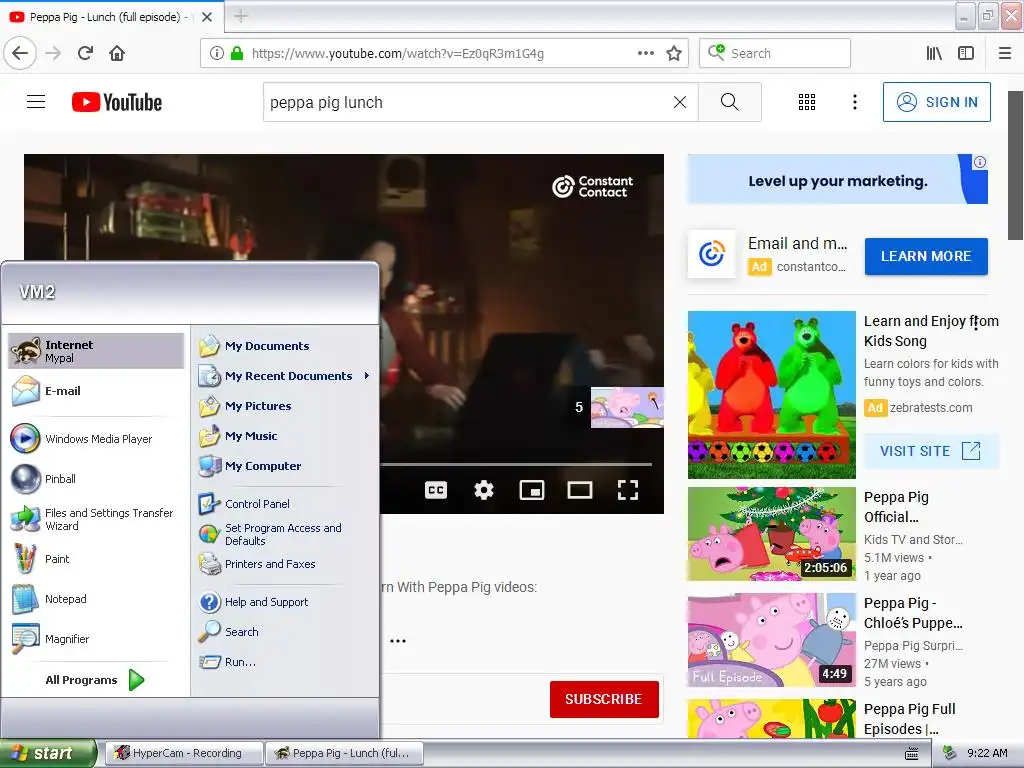
Task: Open the Run... dialog
Action: (x=285, y=662)
